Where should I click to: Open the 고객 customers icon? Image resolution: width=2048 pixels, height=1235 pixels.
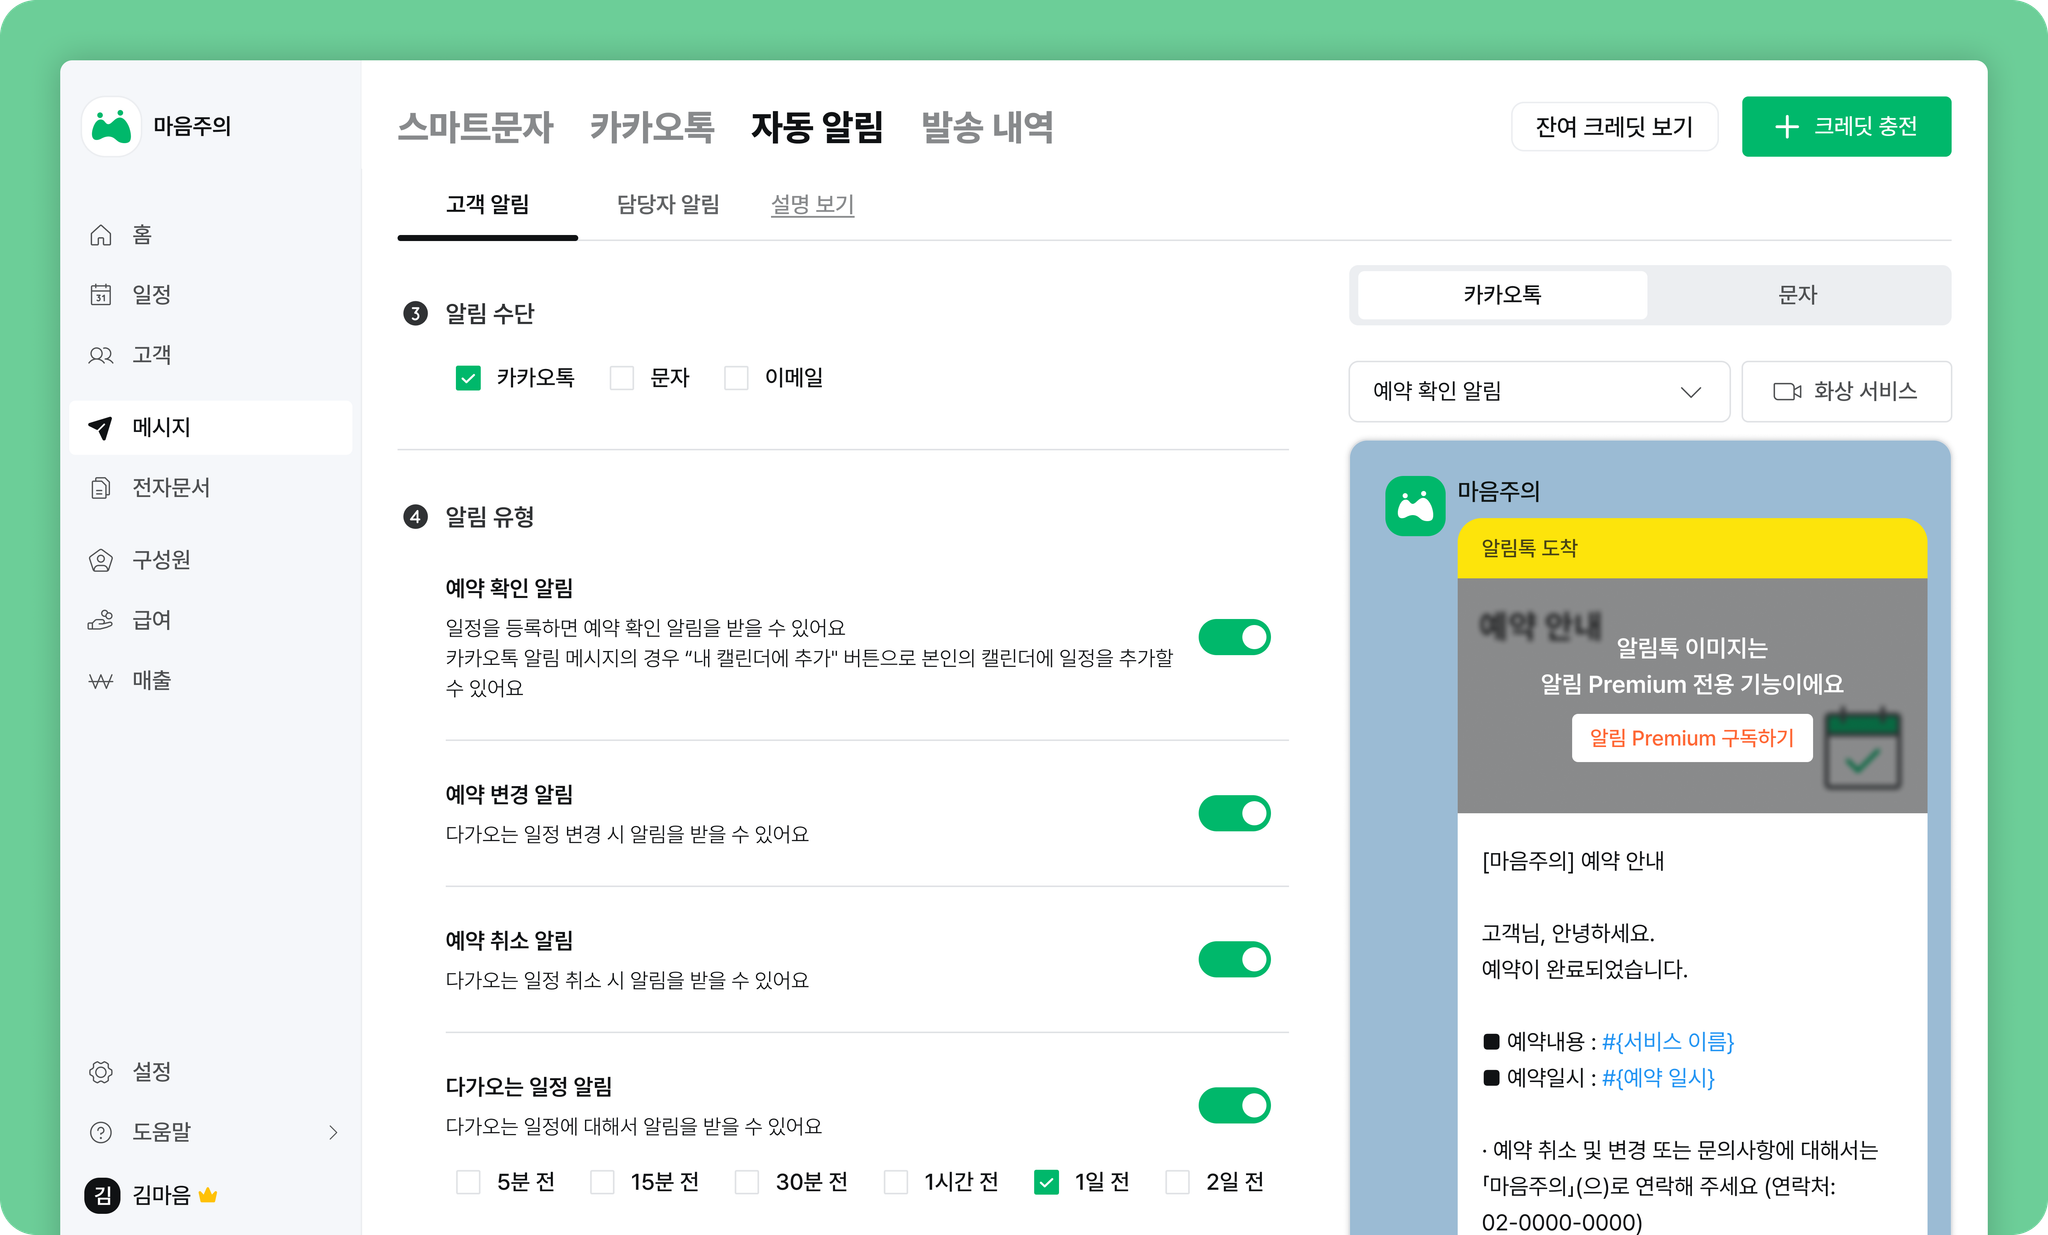click(101, 355)
